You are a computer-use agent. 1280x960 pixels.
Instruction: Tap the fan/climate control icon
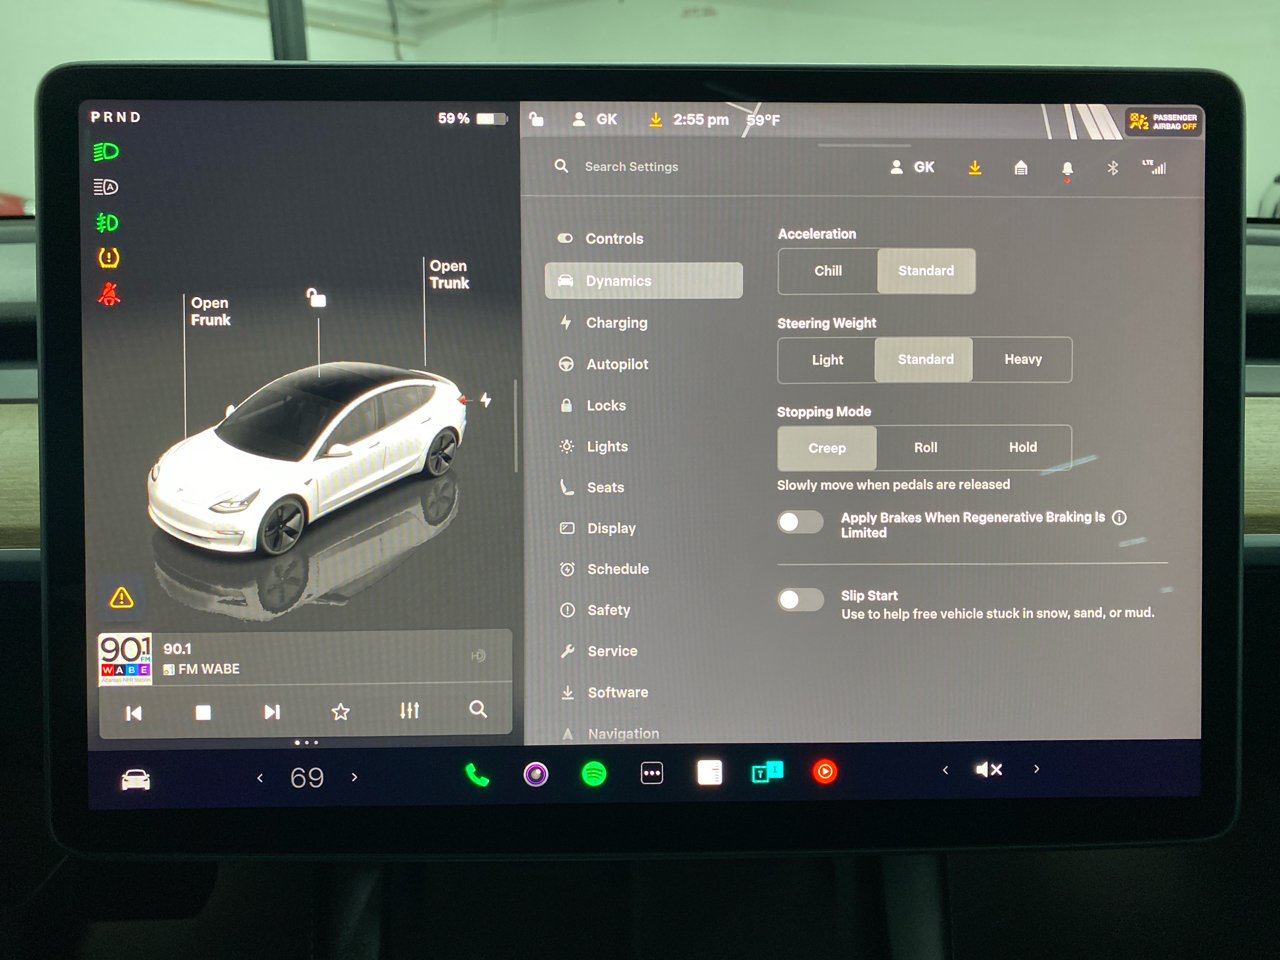[308, 777]
